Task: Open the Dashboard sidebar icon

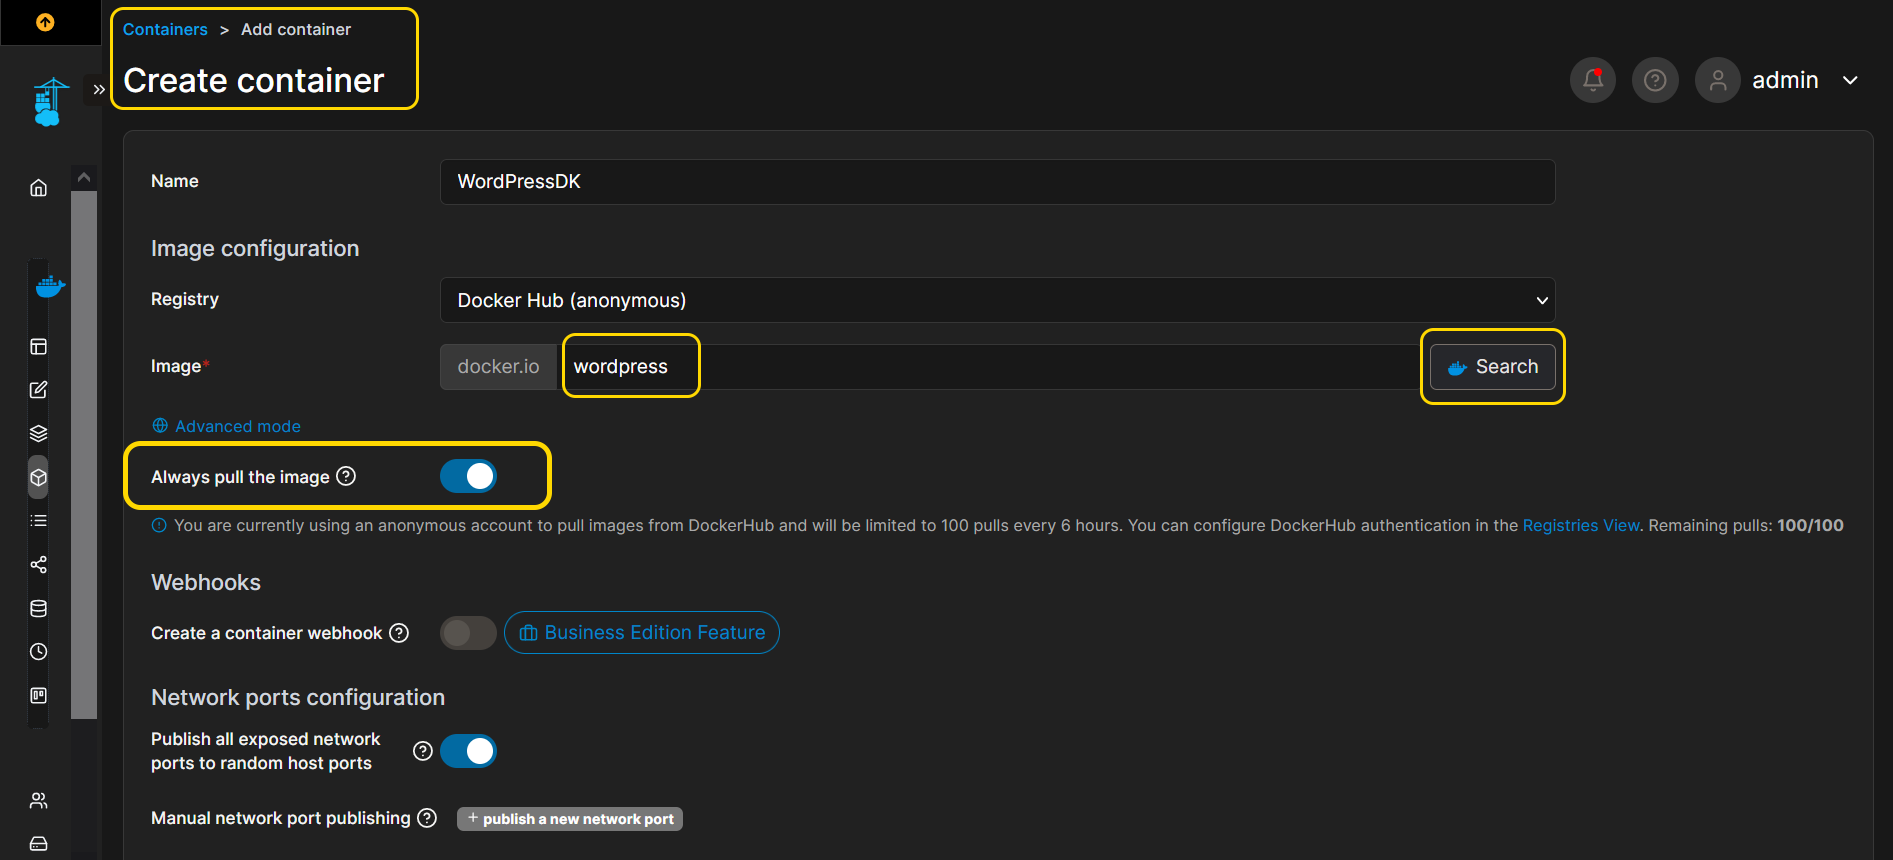Action: point(38,347)
